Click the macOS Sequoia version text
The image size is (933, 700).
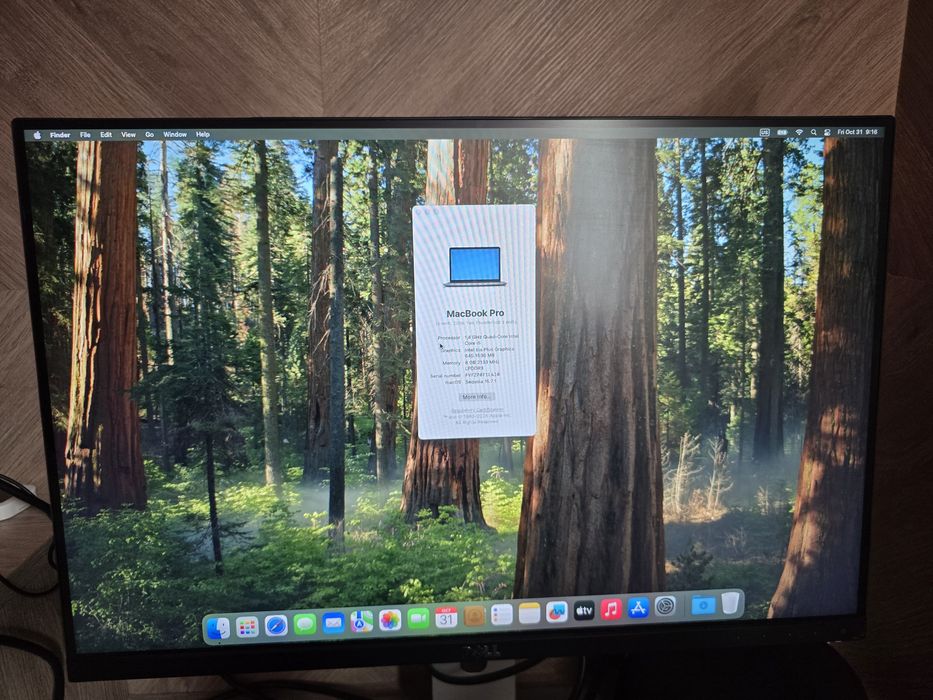point(480,382)
